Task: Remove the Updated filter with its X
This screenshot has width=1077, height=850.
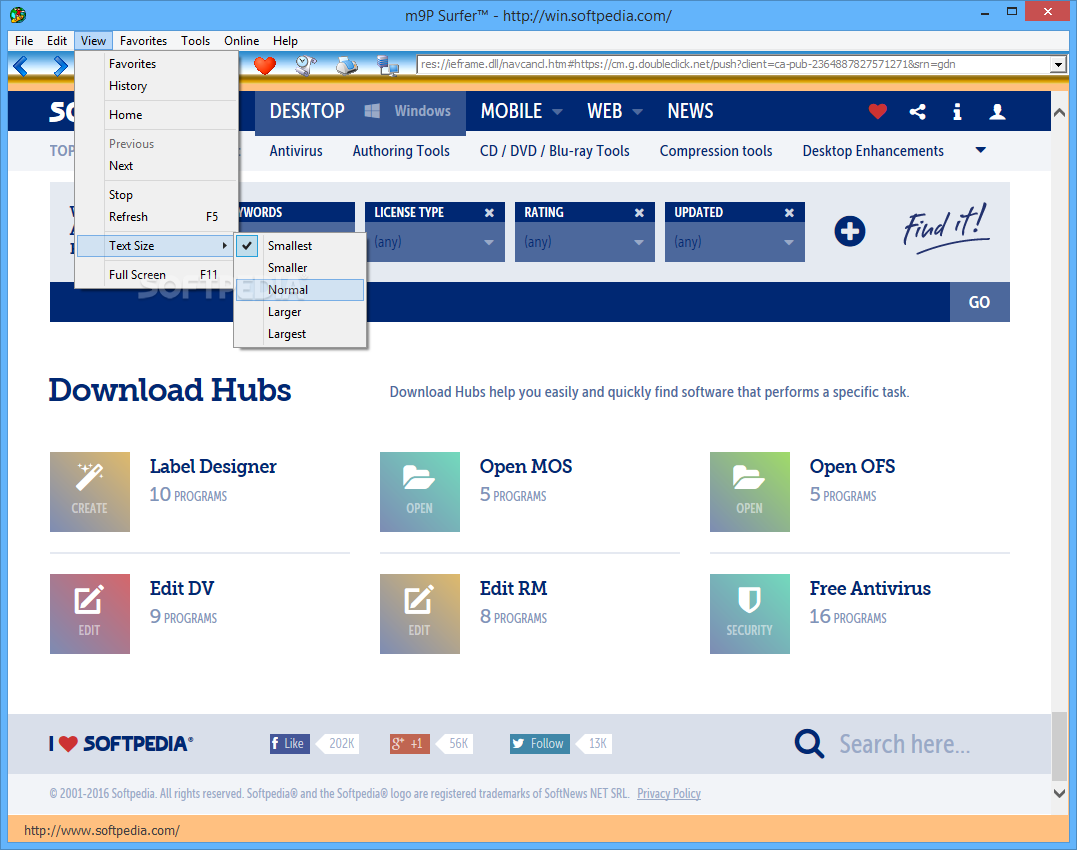Action: click(x=789, y=213)
